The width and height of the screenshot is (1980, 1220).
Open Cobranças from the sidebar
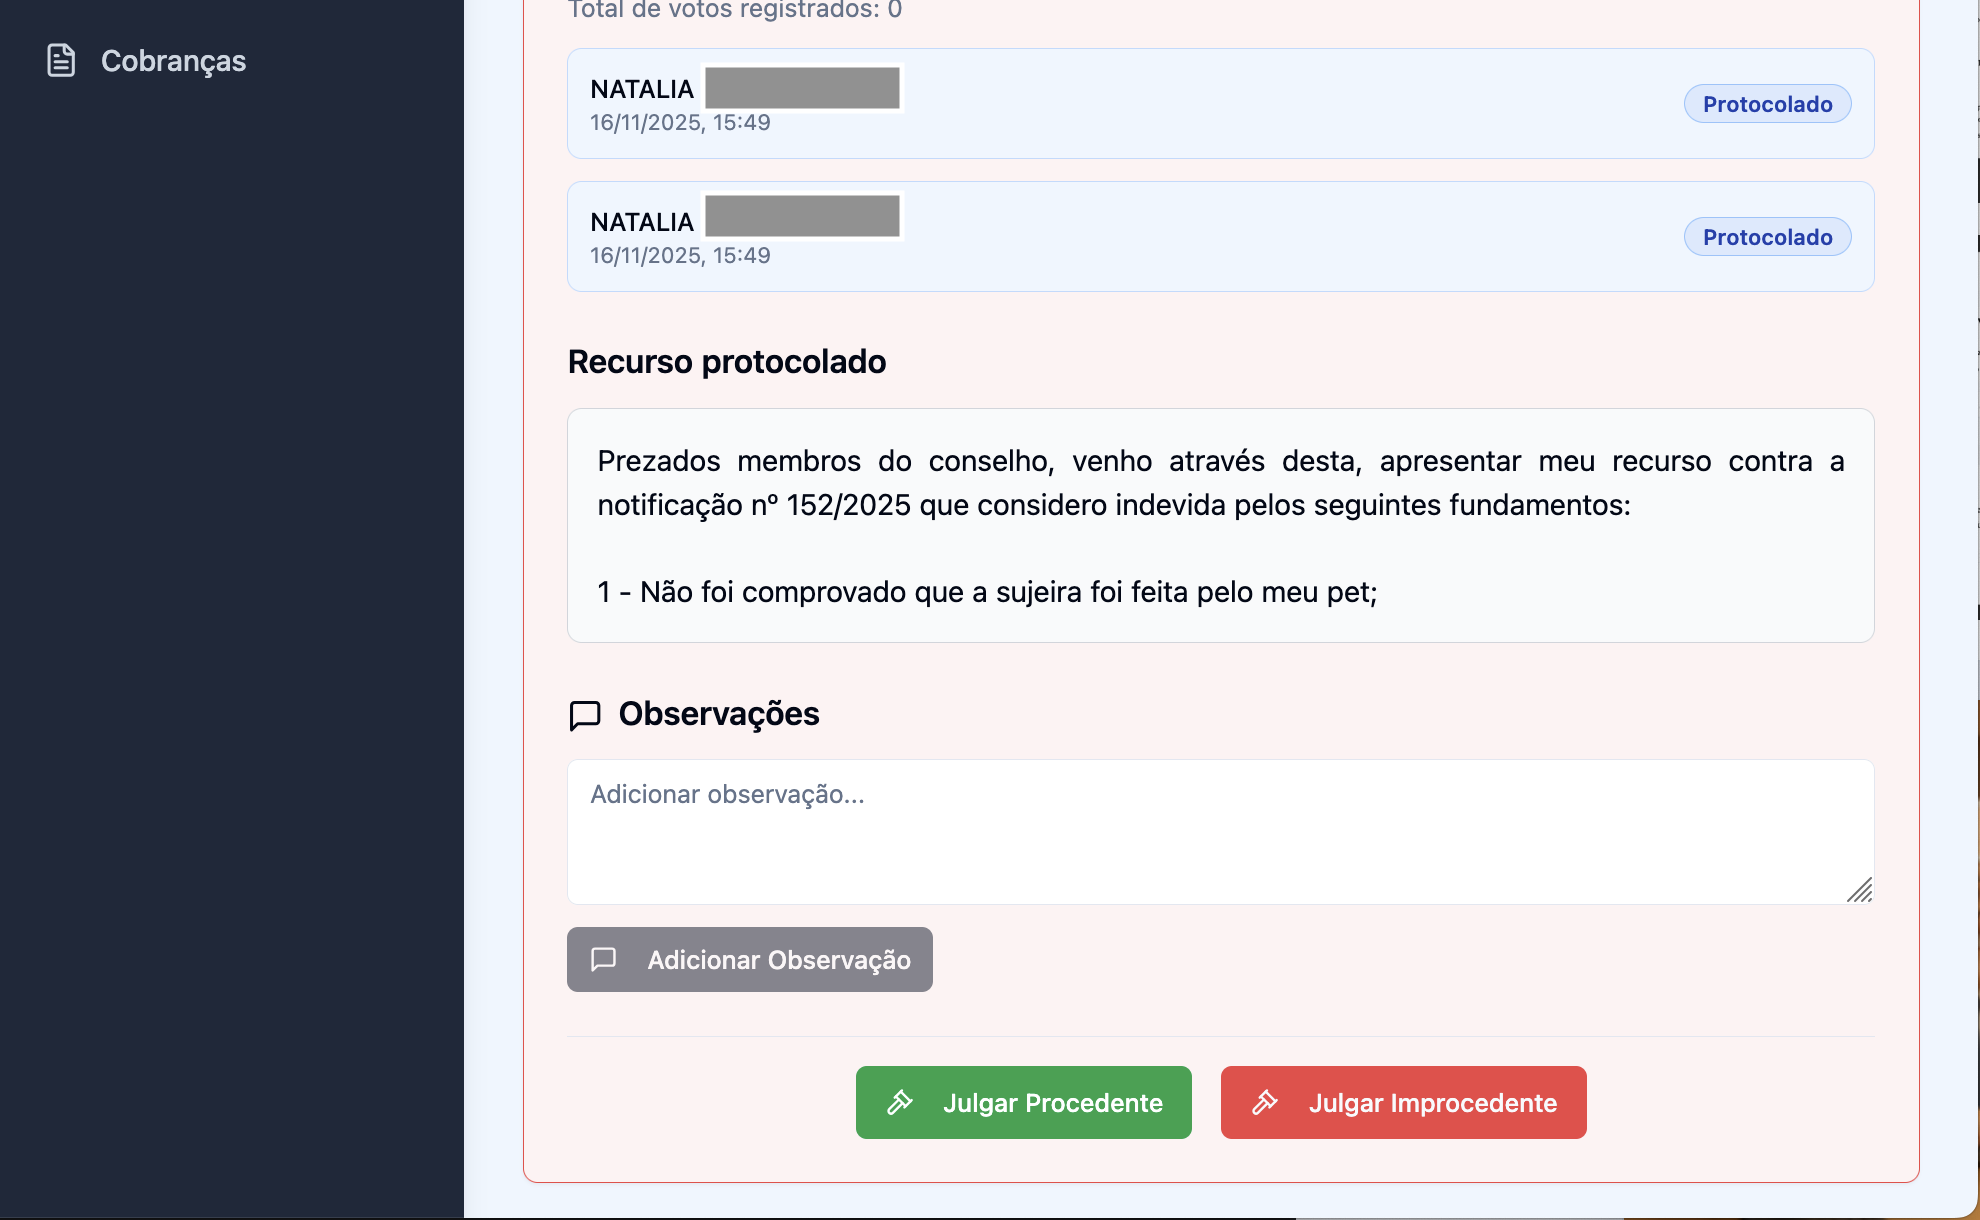171,61
